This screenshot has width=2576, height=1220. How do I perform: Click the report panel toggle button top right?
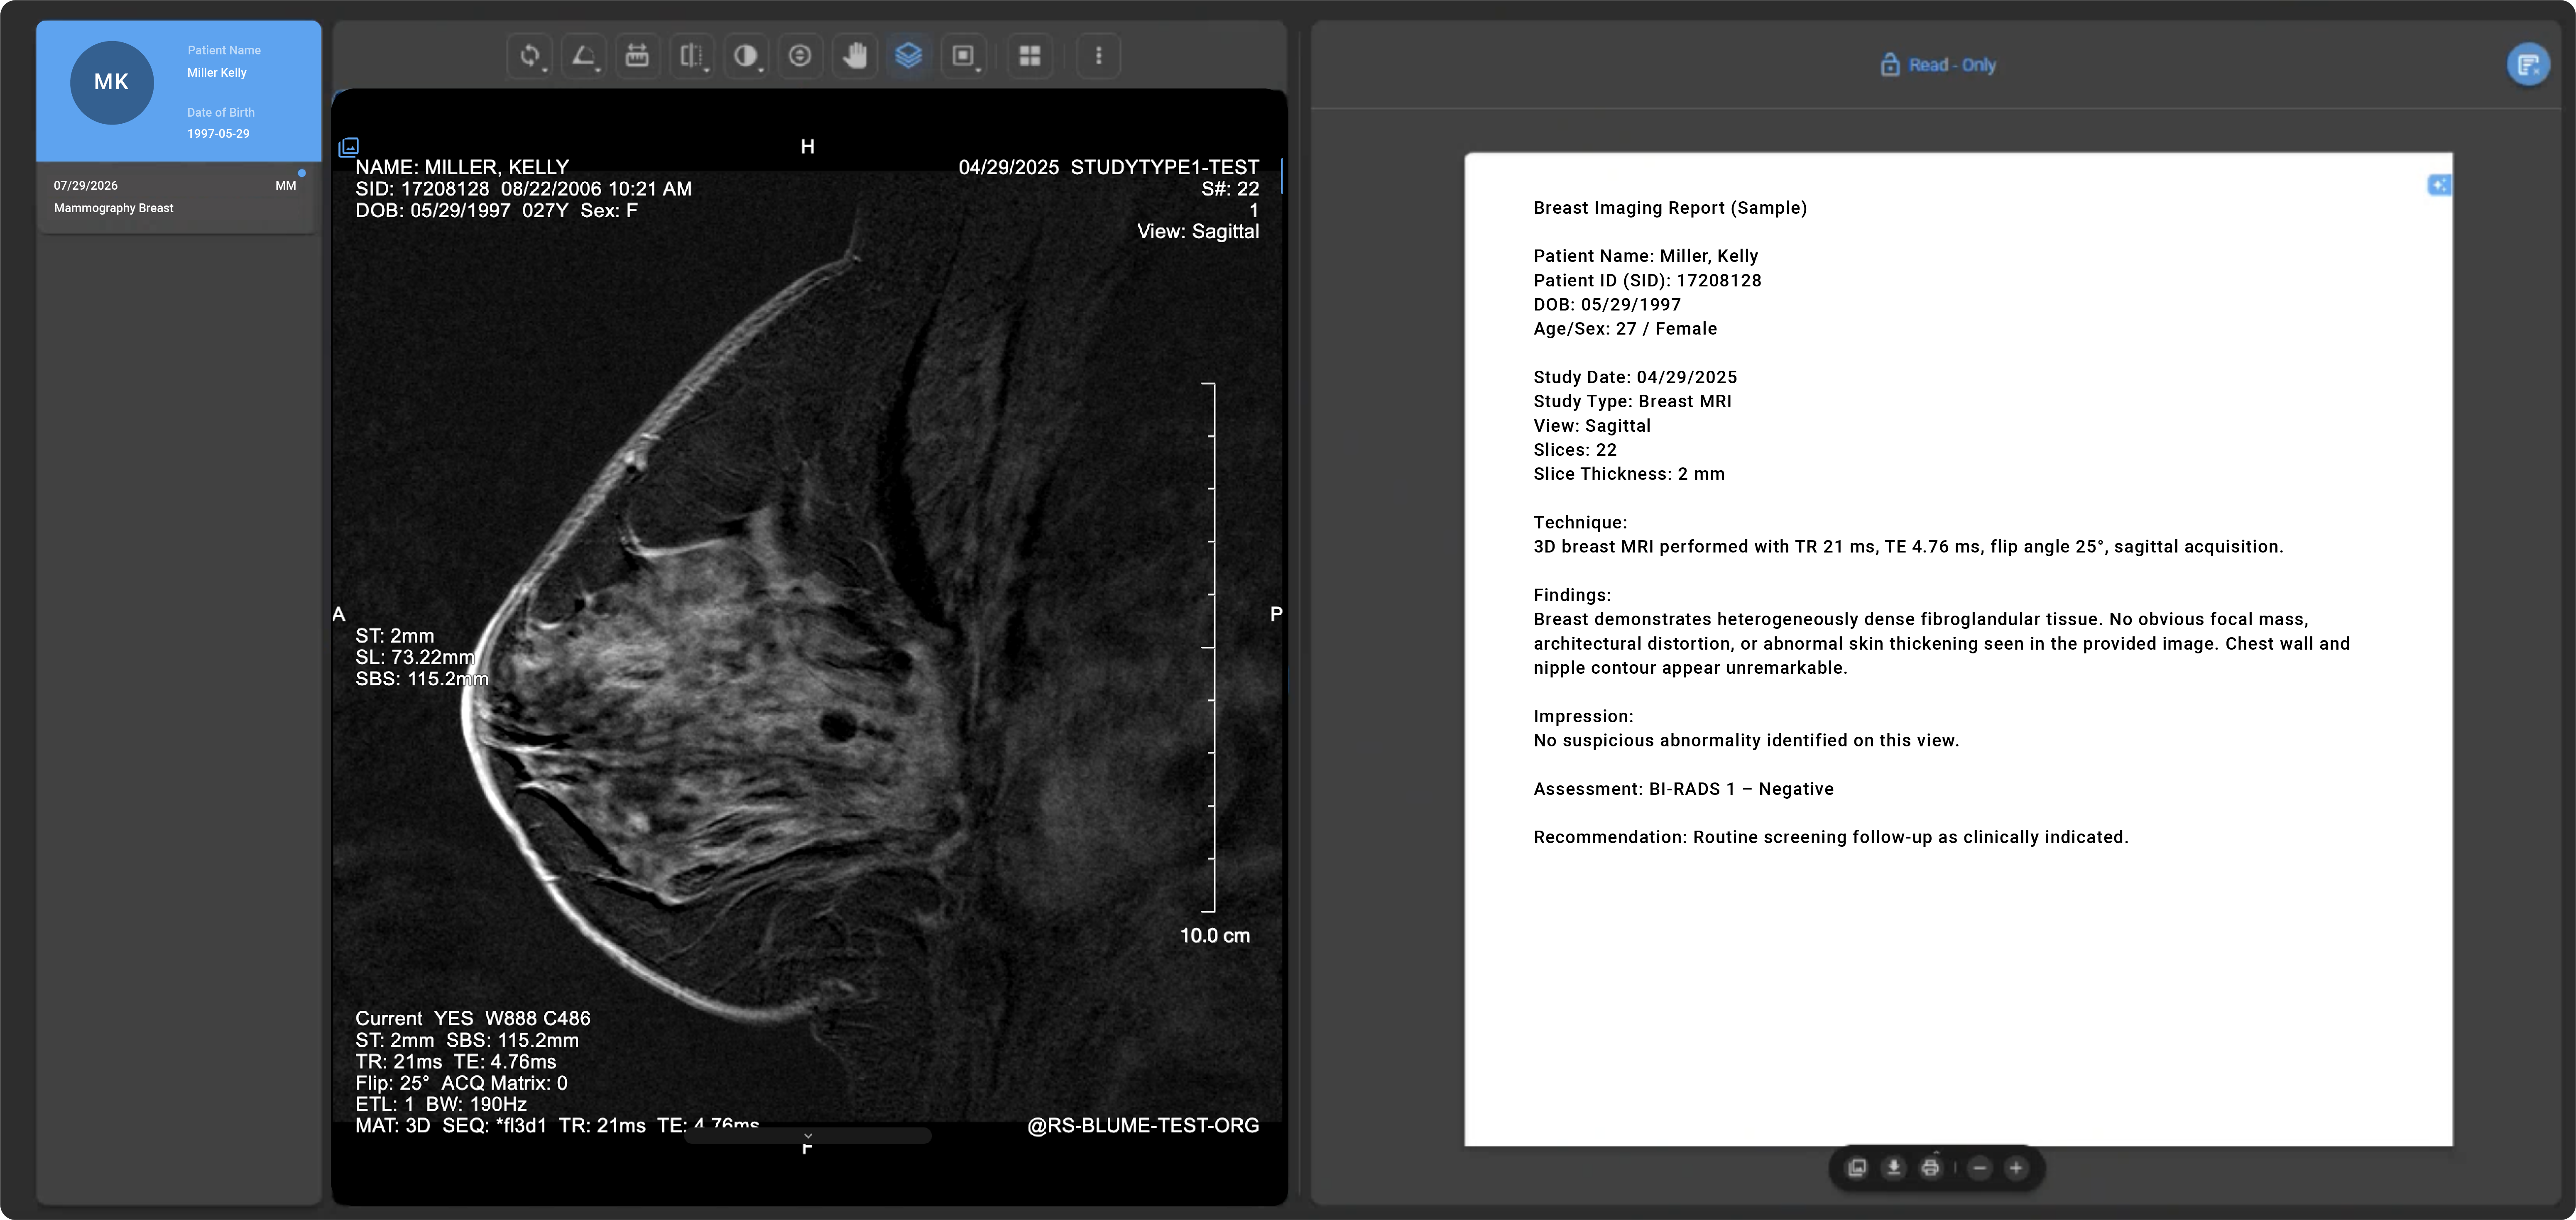tap(2527, 65)
